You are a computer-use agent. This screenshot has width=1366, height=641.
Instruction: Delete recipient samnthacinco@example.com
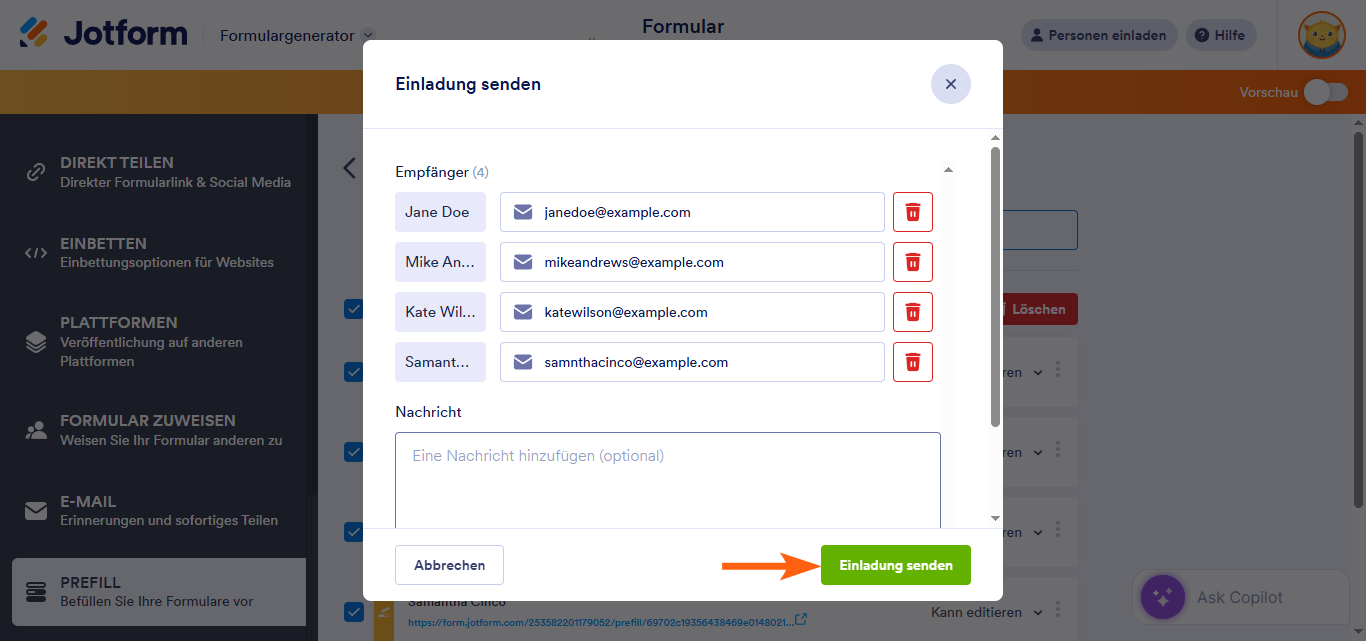point(912,362)
